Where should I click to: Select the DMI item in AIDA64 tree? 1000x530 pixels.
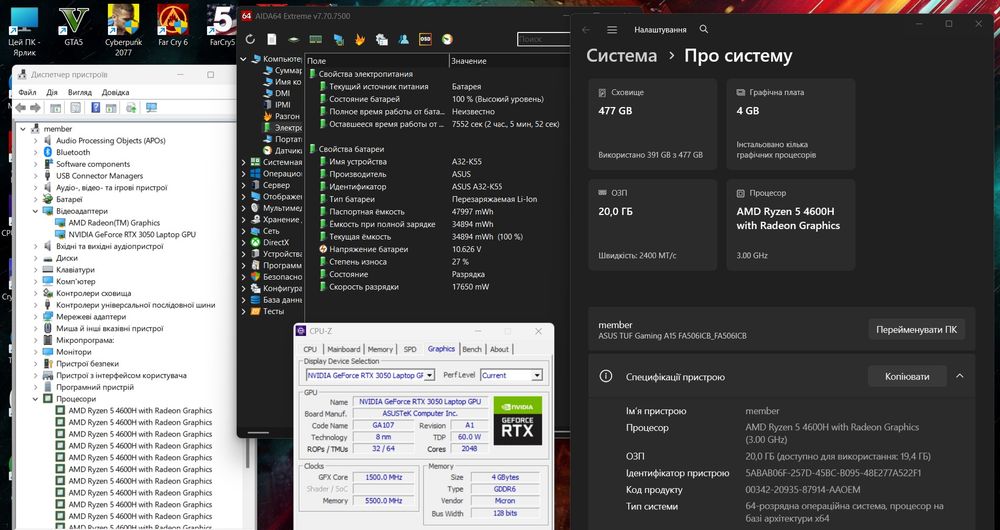(277, 93)
